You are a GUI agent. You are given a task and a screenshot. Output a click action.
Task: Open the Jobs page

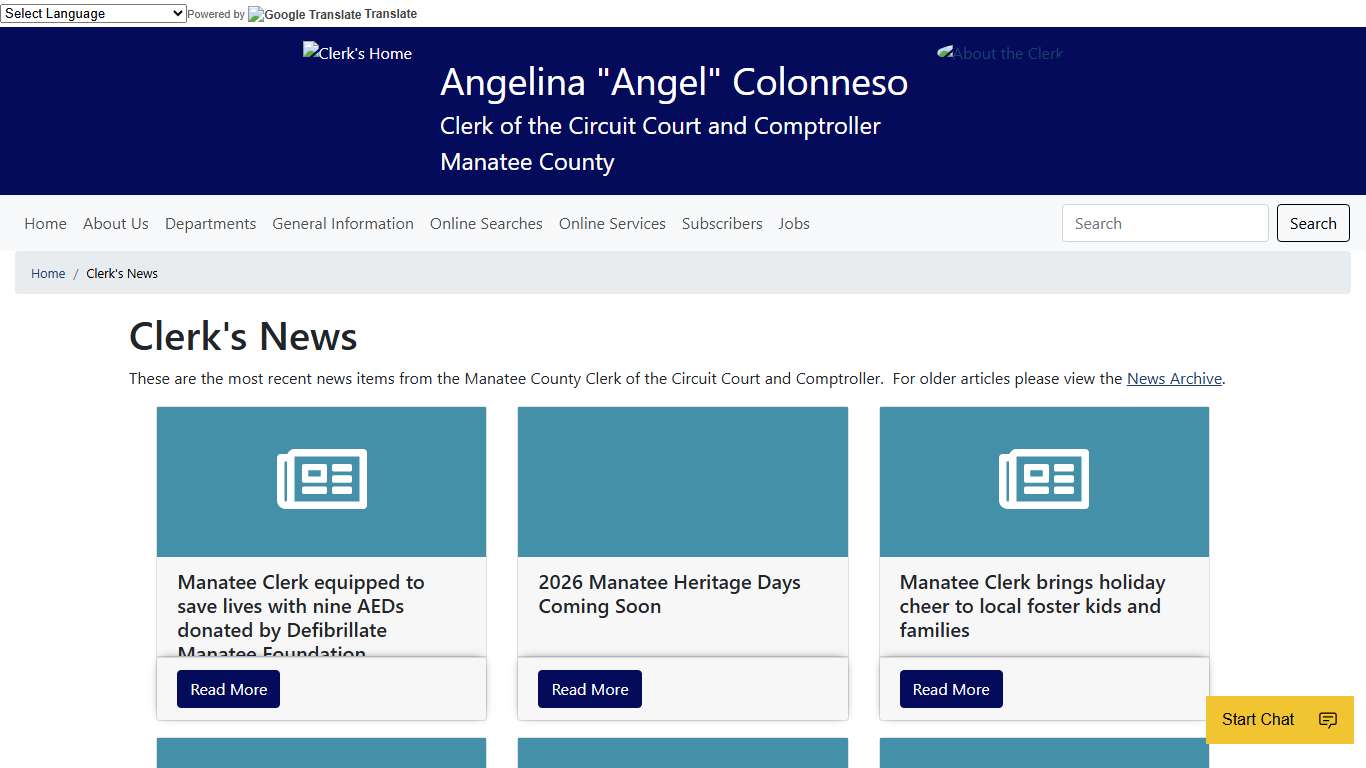794,223
